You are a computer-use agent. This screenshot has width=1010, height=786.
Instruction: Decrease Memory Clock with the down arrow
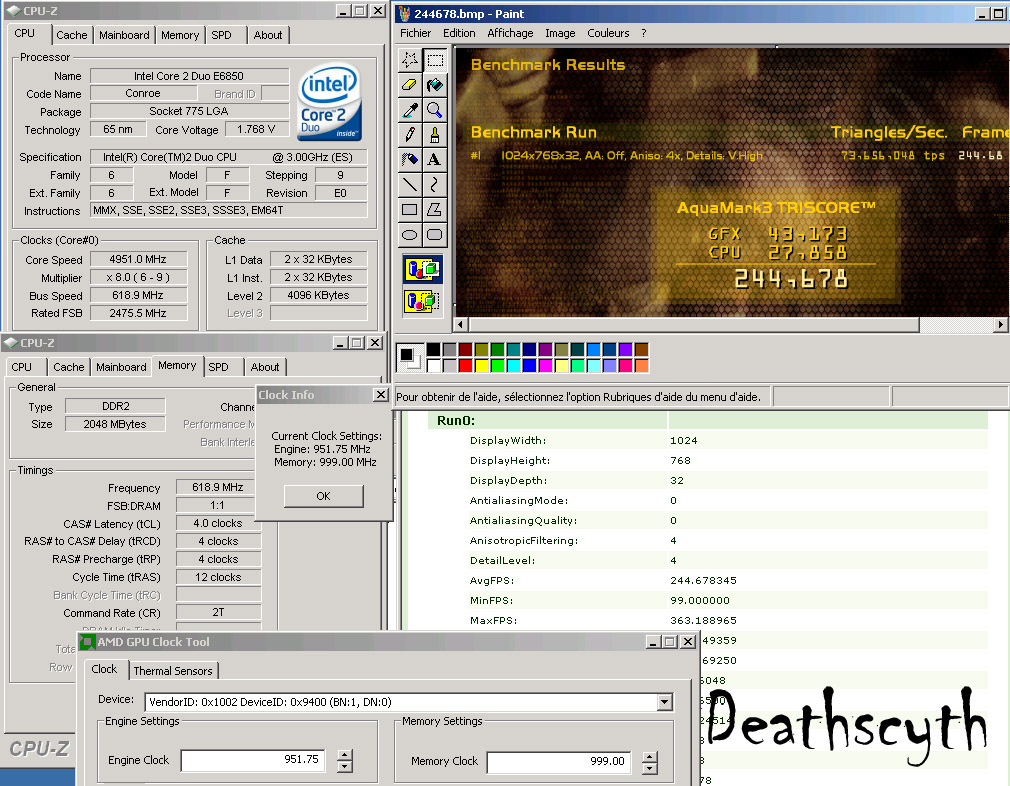[x=650, y=768]
